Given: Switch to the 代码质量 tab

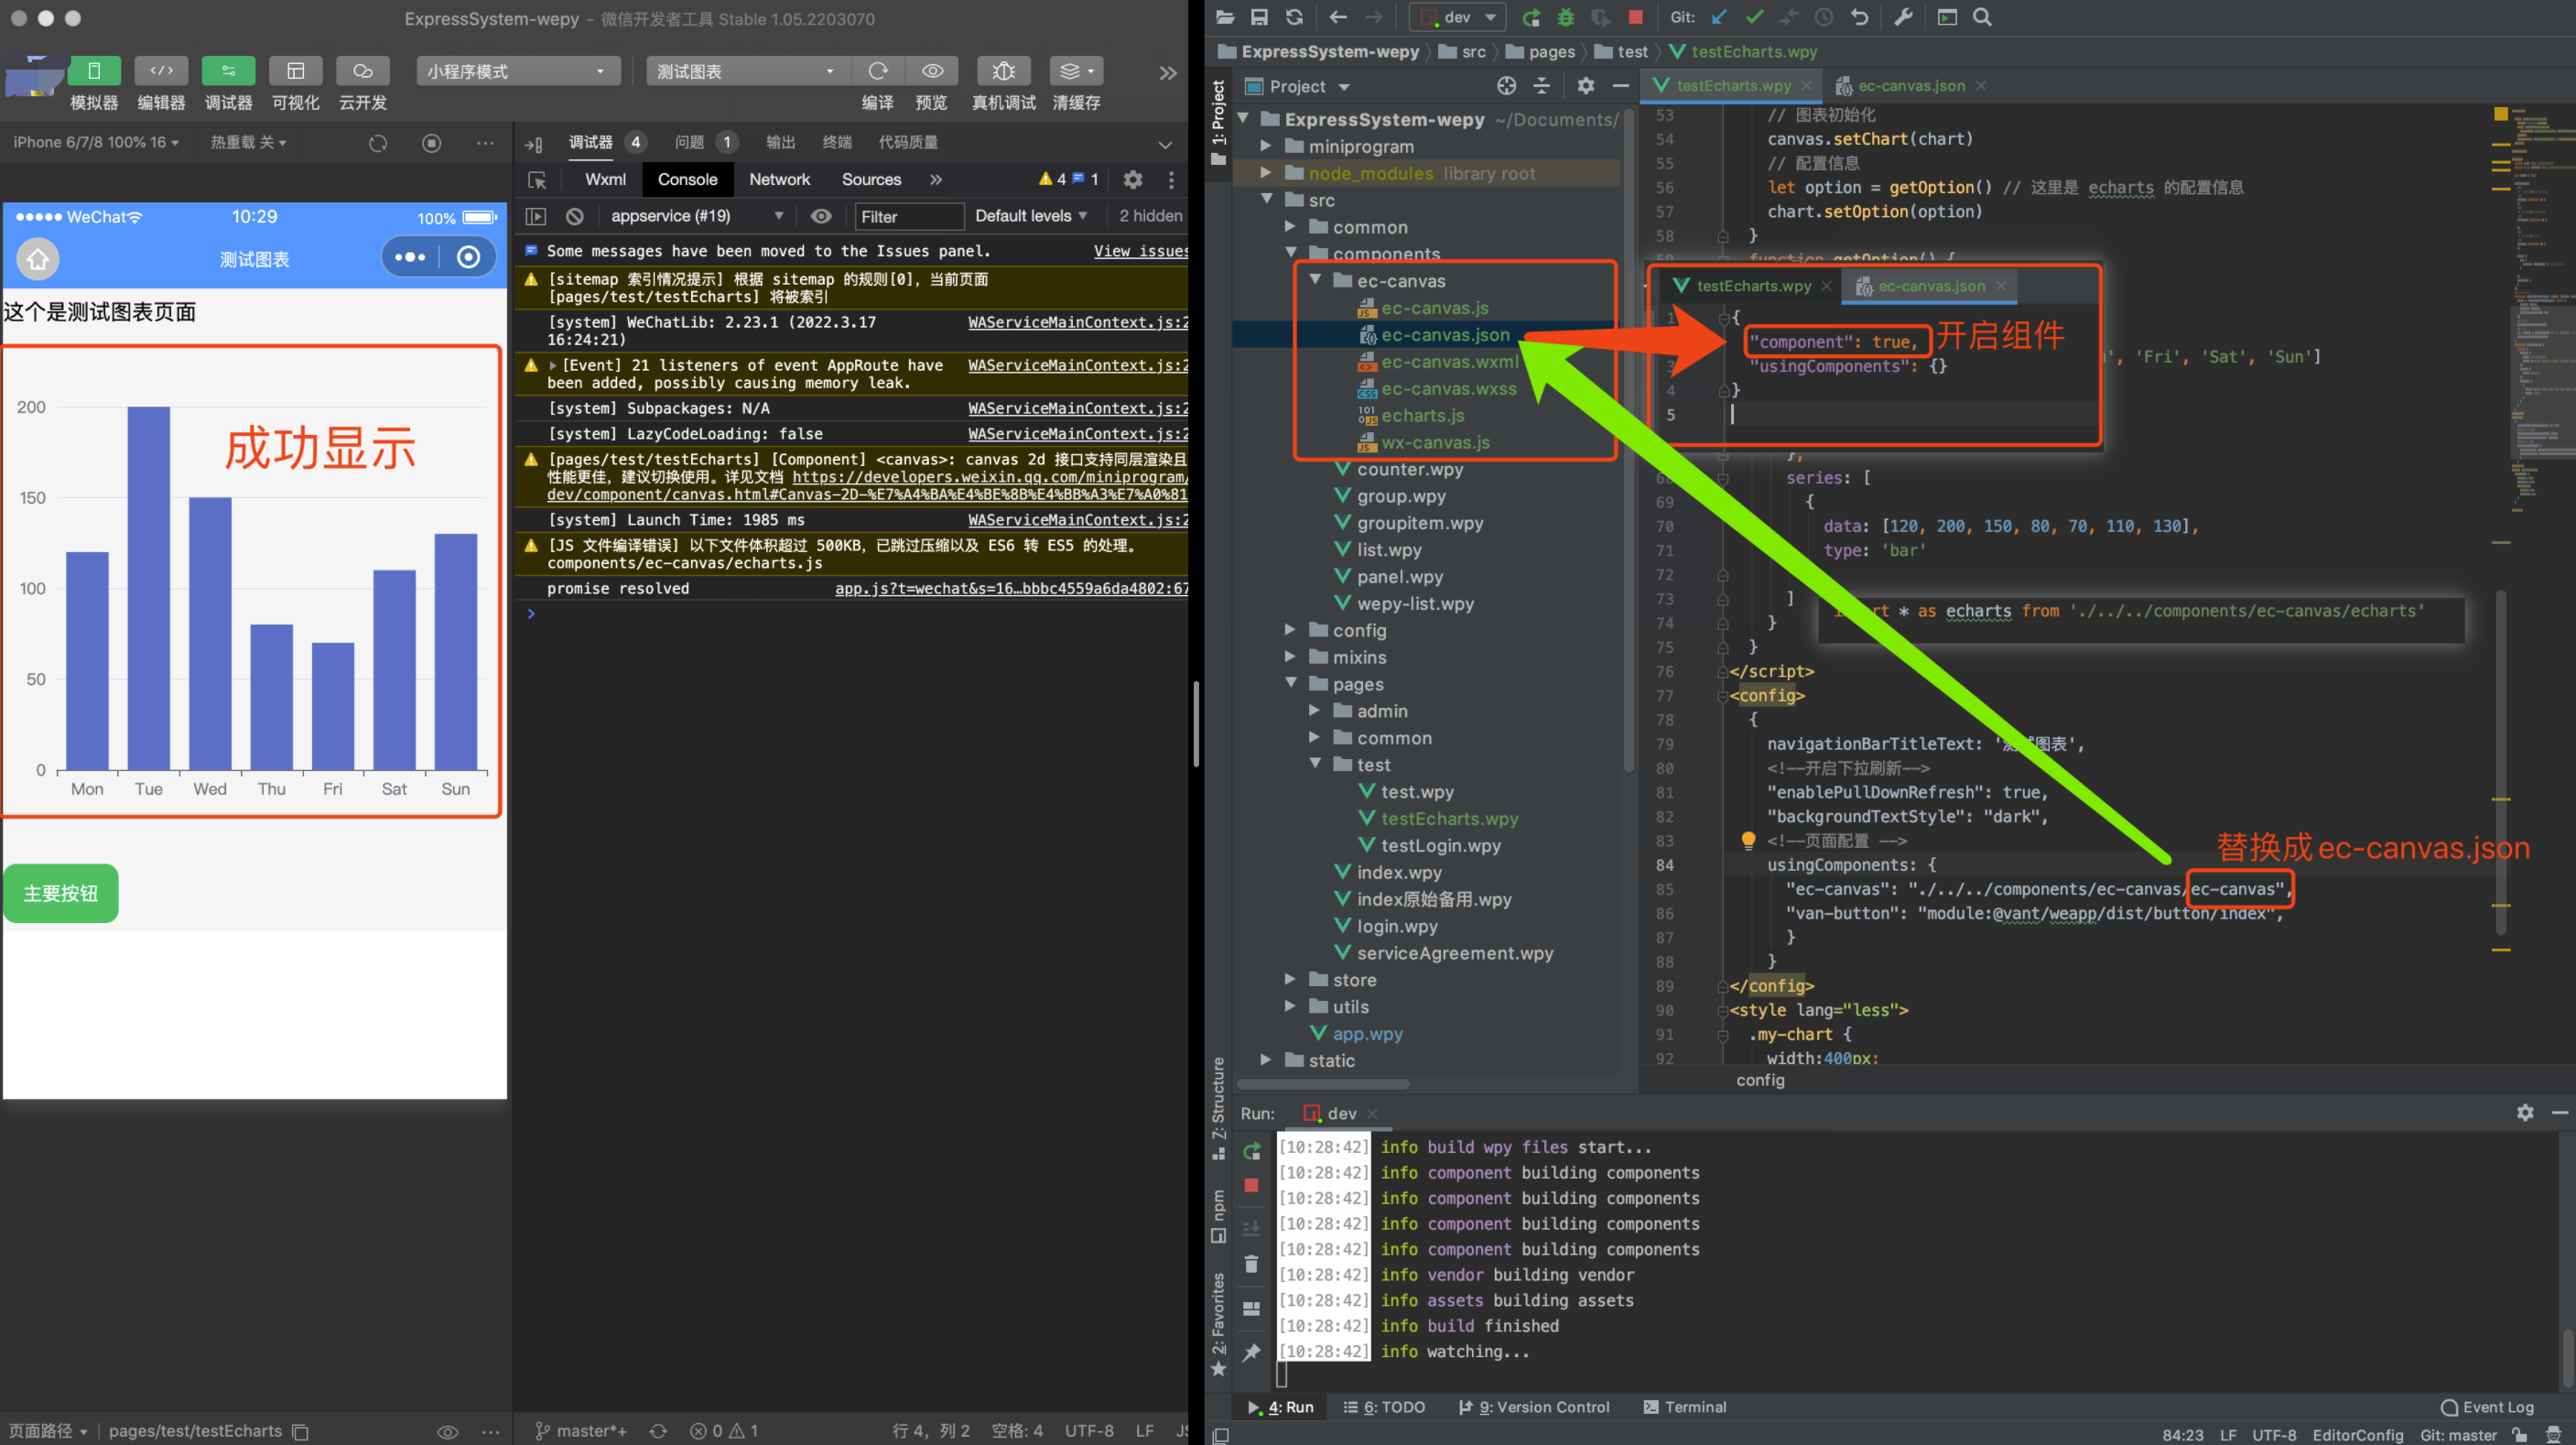Looking at the screenshot, I should coord(908,143).
